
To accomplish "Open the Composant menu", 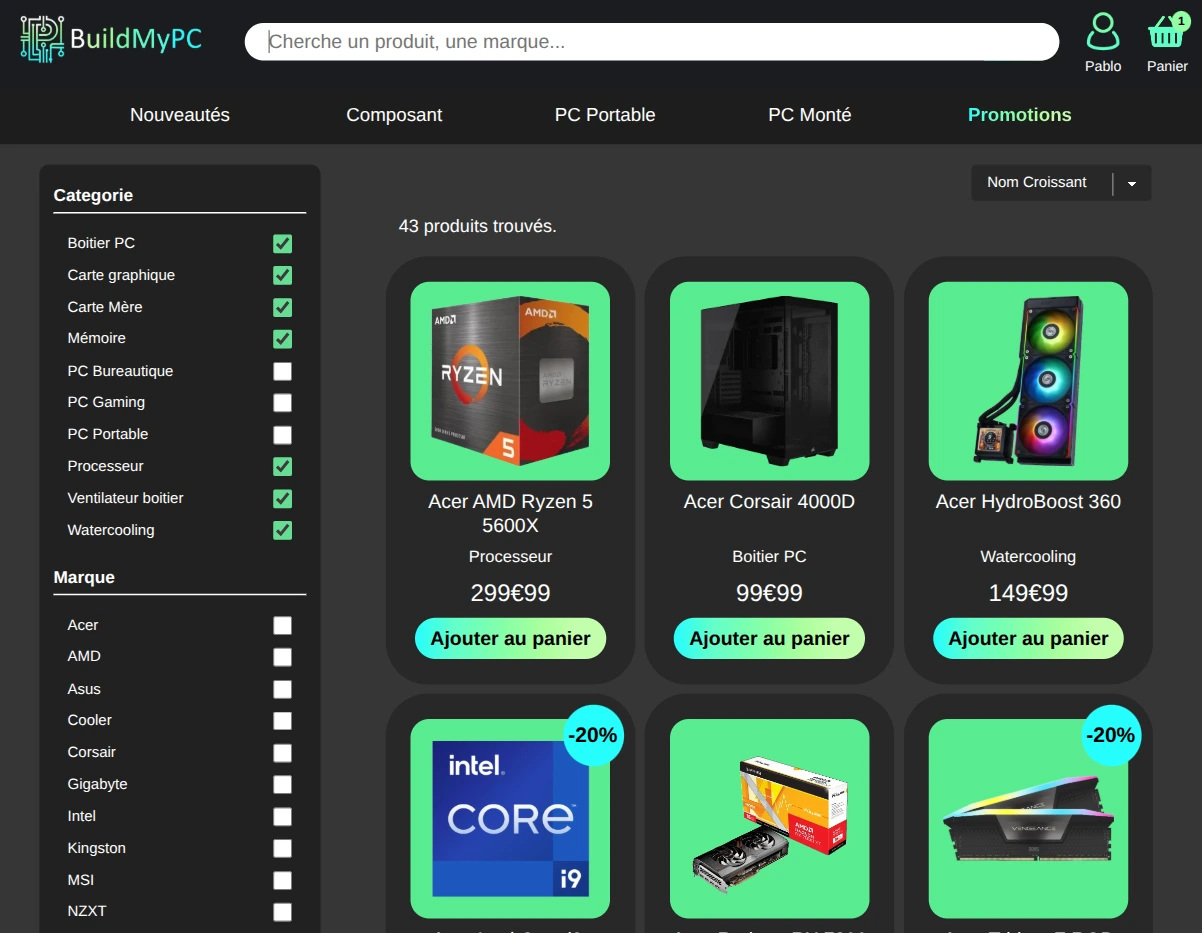I will pyautogui.click(x=394, y=115).
